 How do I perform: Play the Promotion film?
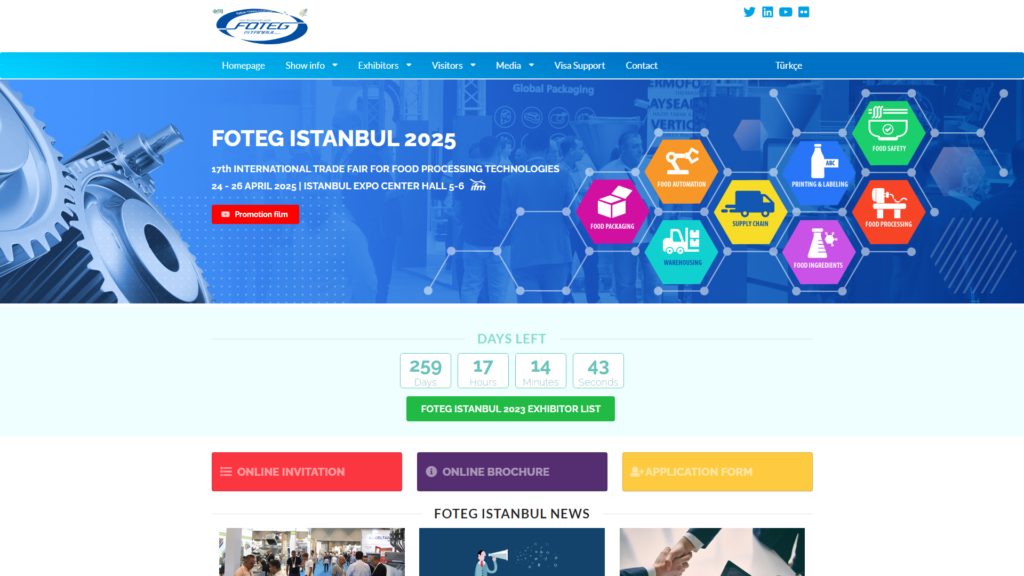pyautogui.click(x=255, y=214)
